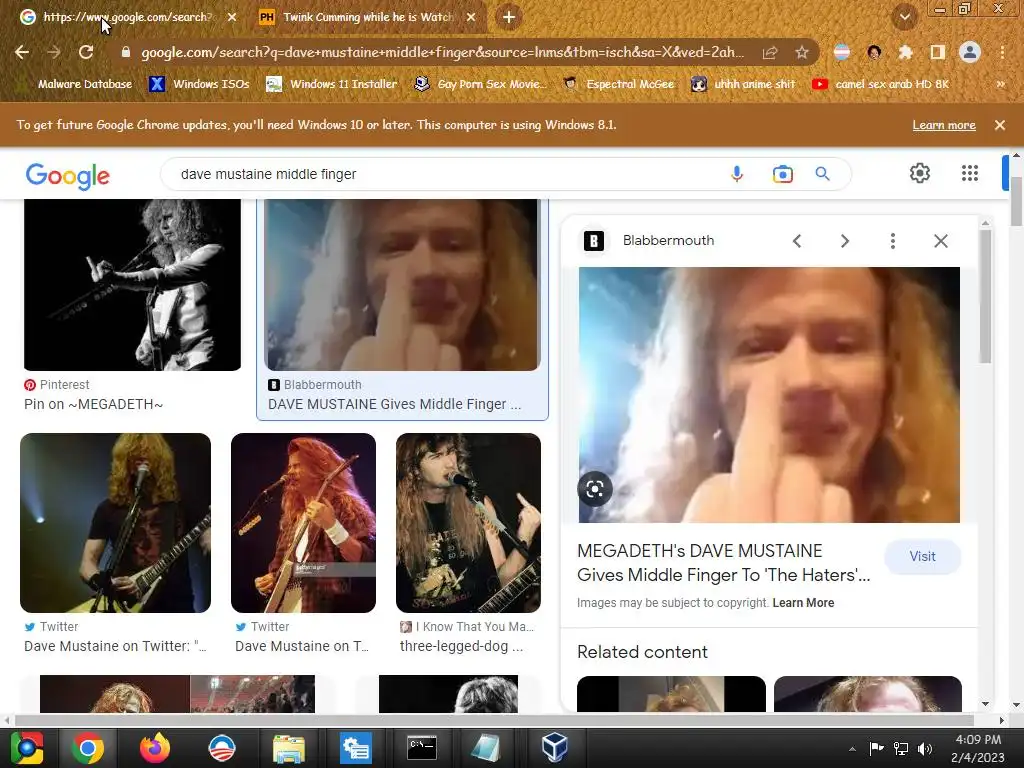Open the Google apps grid

[x=970, y=173]
